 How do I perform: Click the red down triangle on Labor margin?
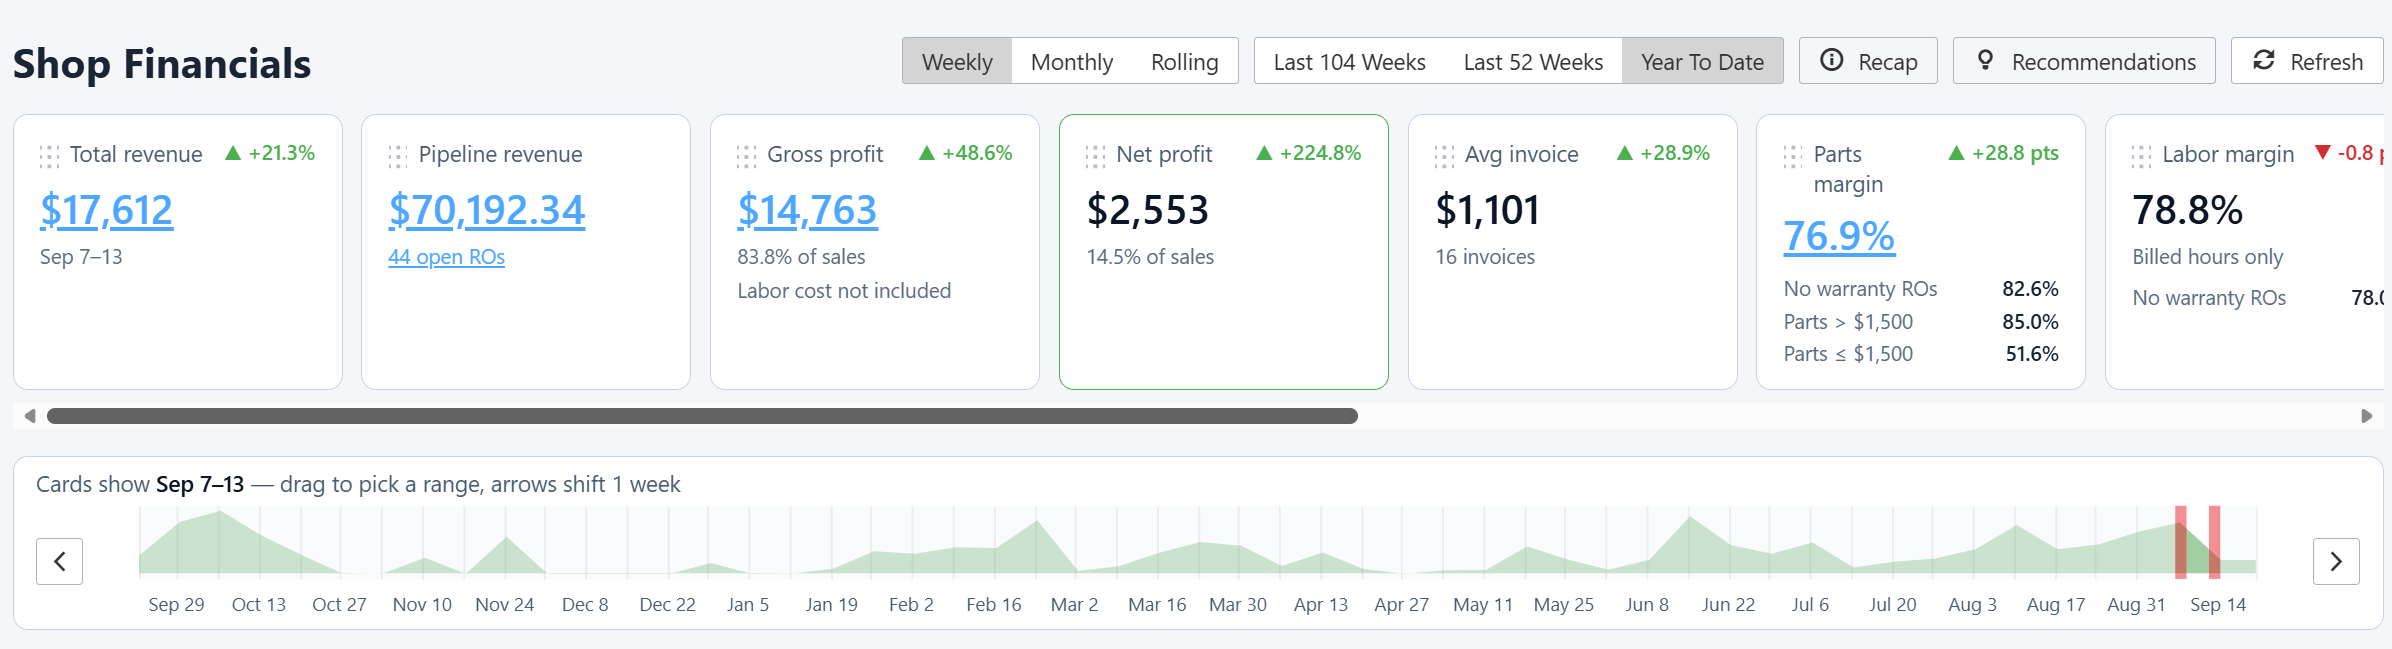[x=2323, y=153]
